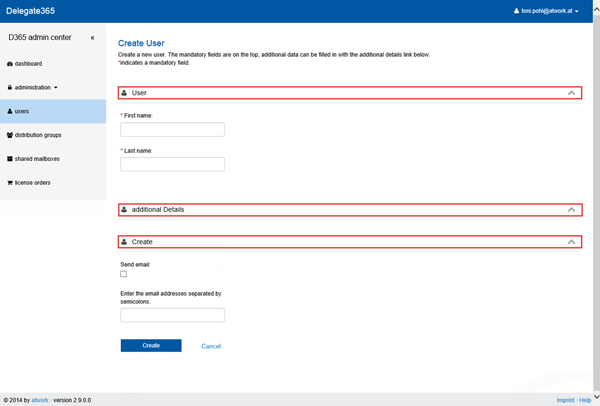Click the Last name text box
This screenshot has height=406, width=600.
[x=172, y=164]
